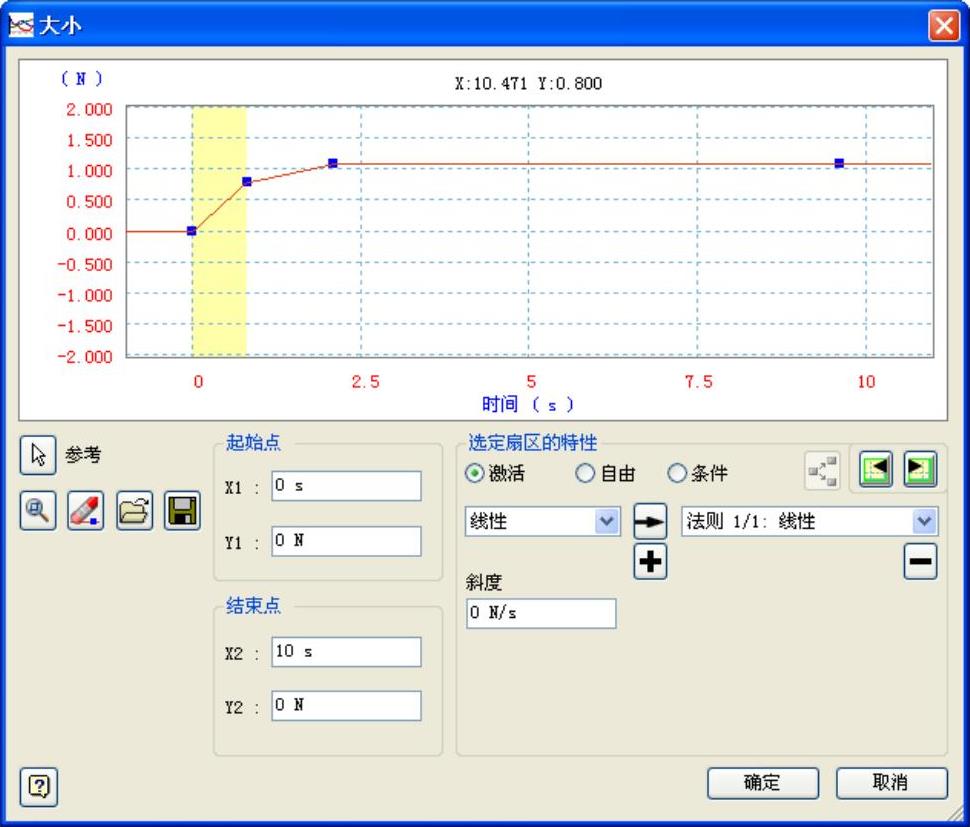Select the 激活 radio button

475,474
